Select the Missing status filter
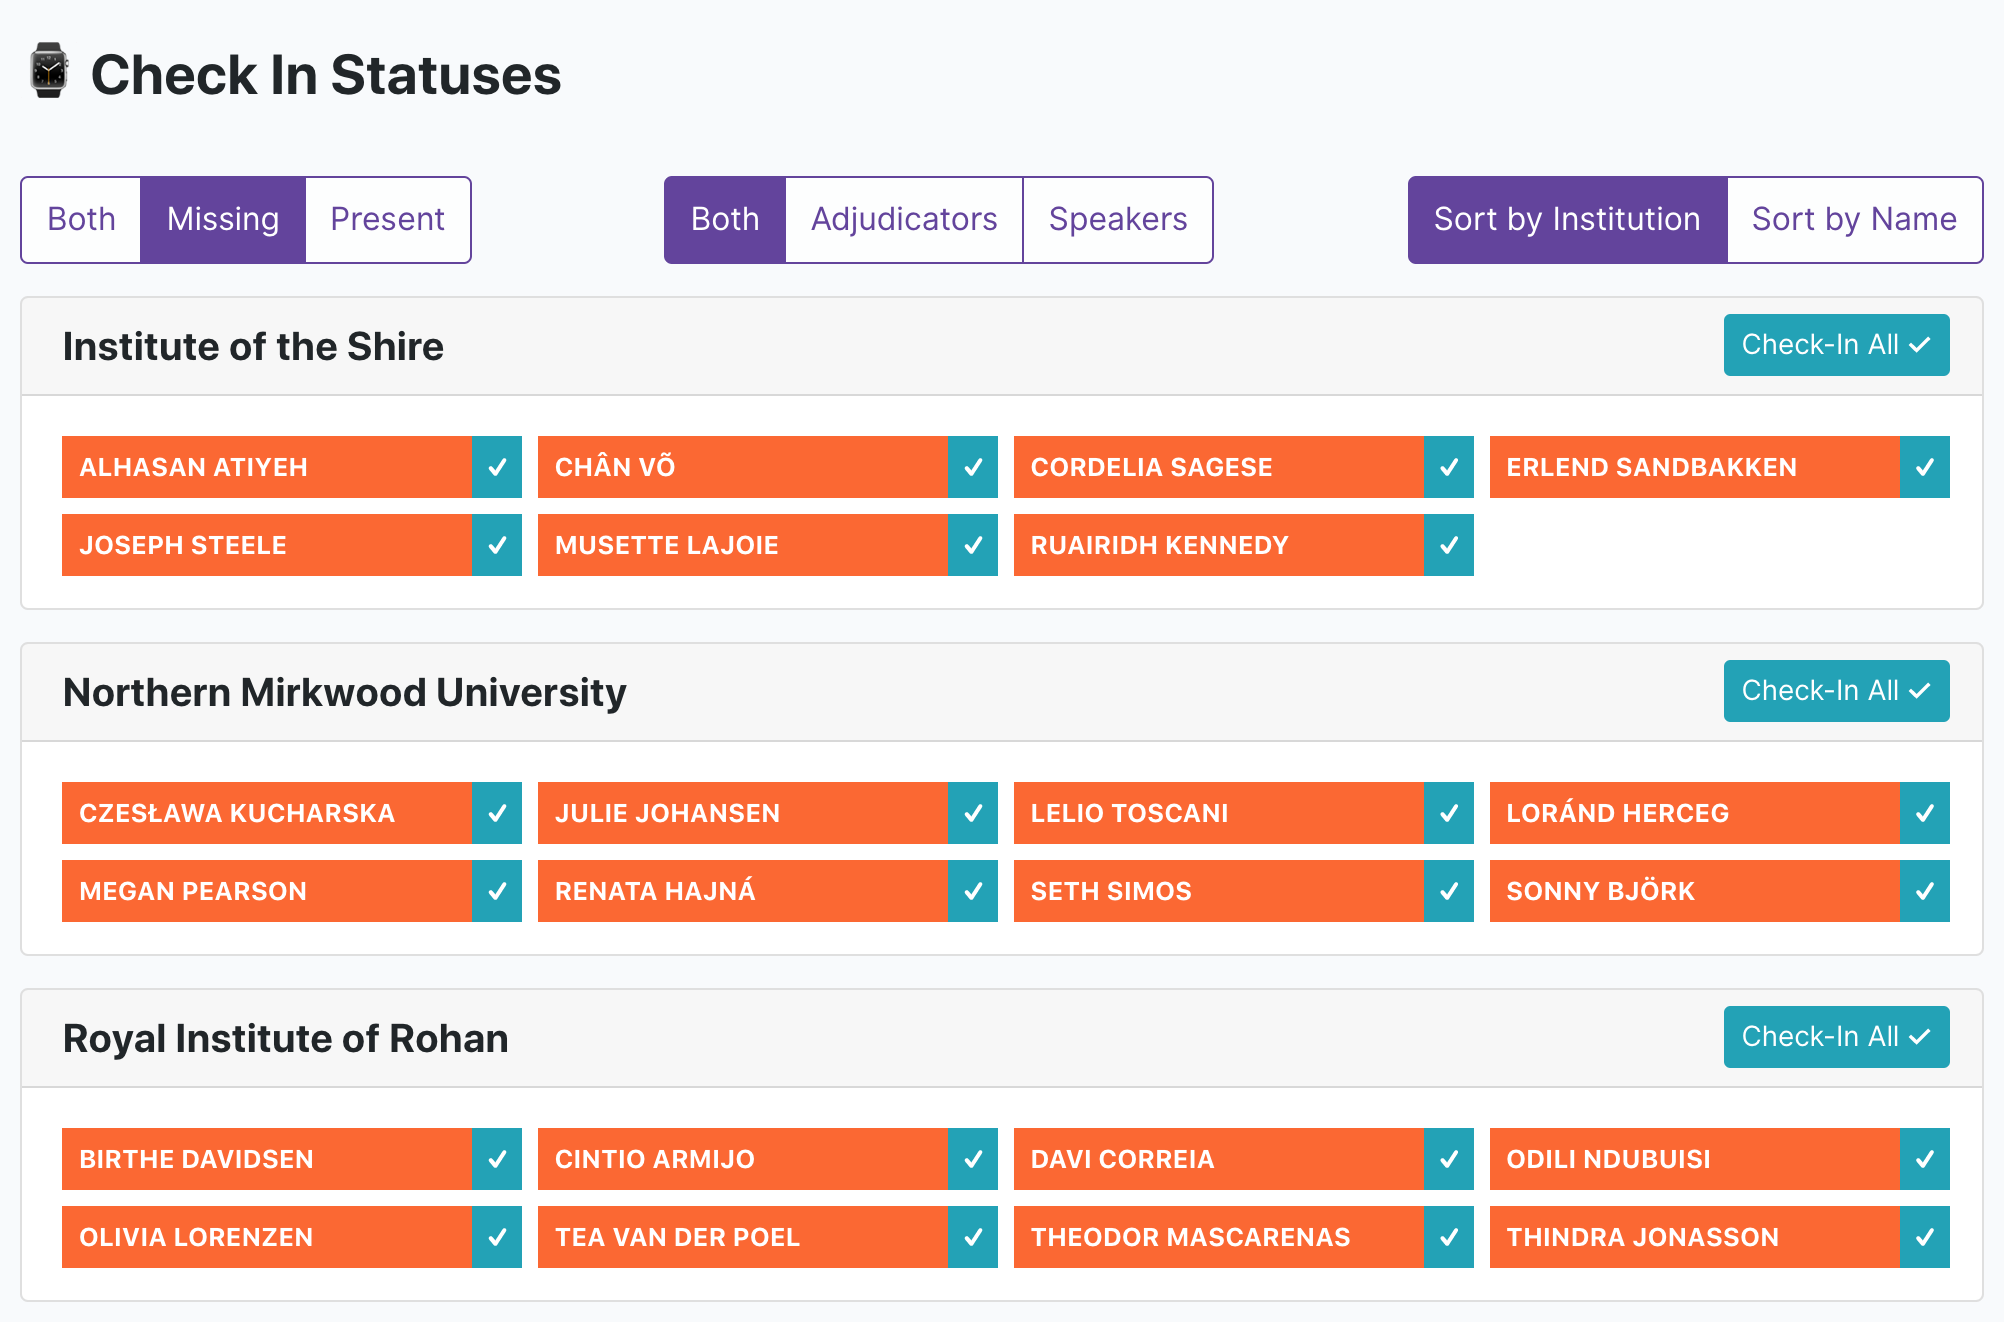Screen dimensions: 2004x1322 coord(223,220)
